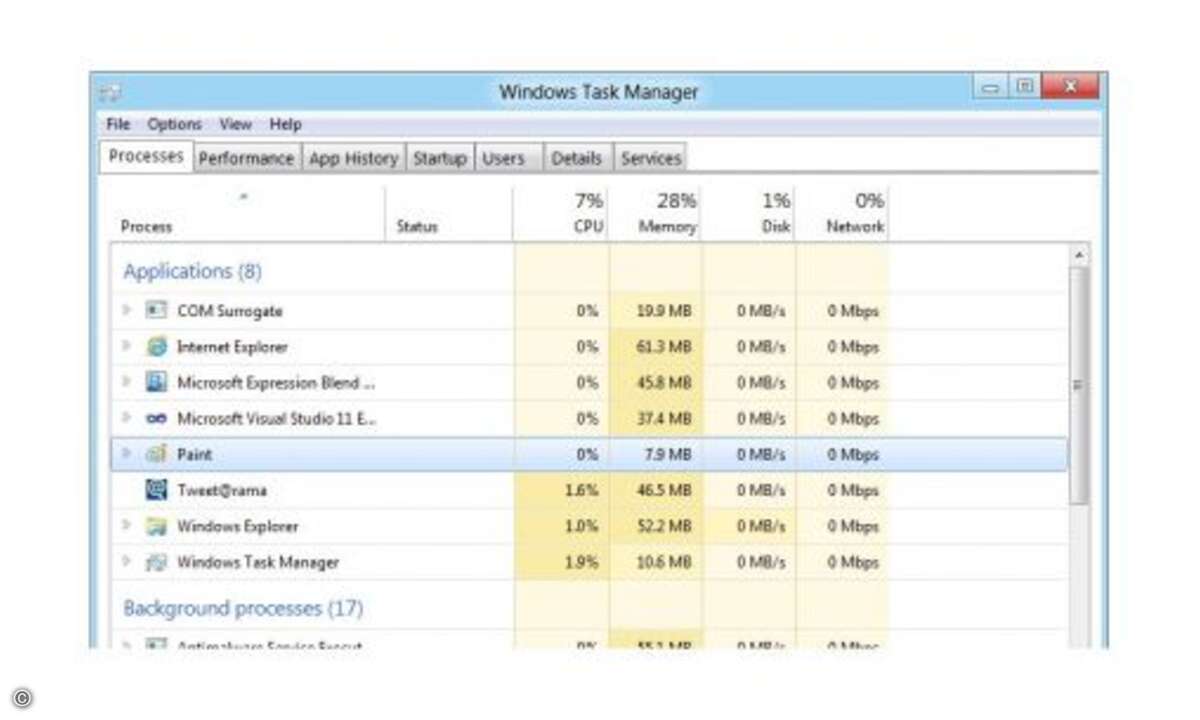Click the 37.4 MB memory value

pyautogui.click(x=665, y=419)
